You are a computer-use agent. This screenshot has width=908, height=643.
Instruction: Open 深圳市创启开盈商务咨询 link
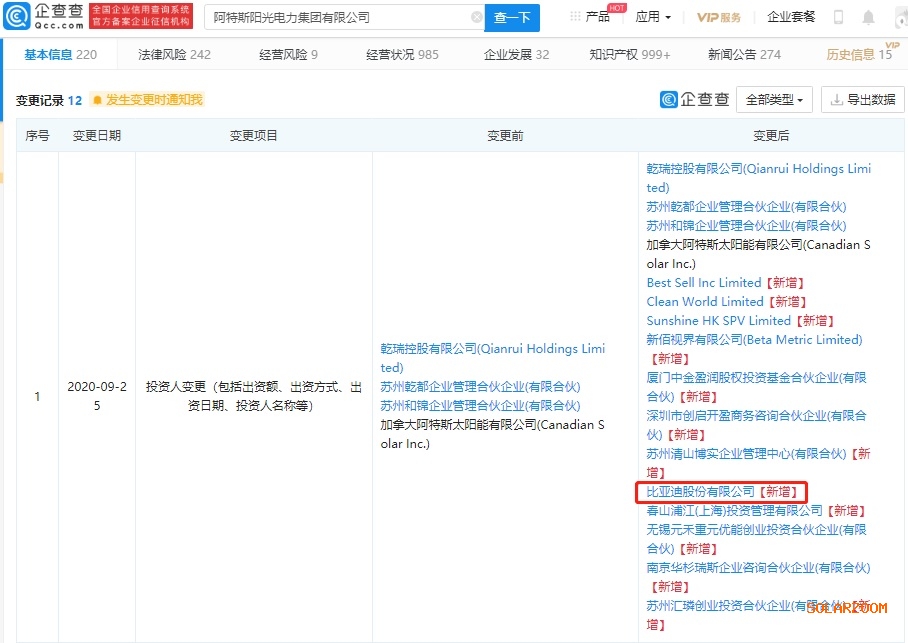(756, 425)
